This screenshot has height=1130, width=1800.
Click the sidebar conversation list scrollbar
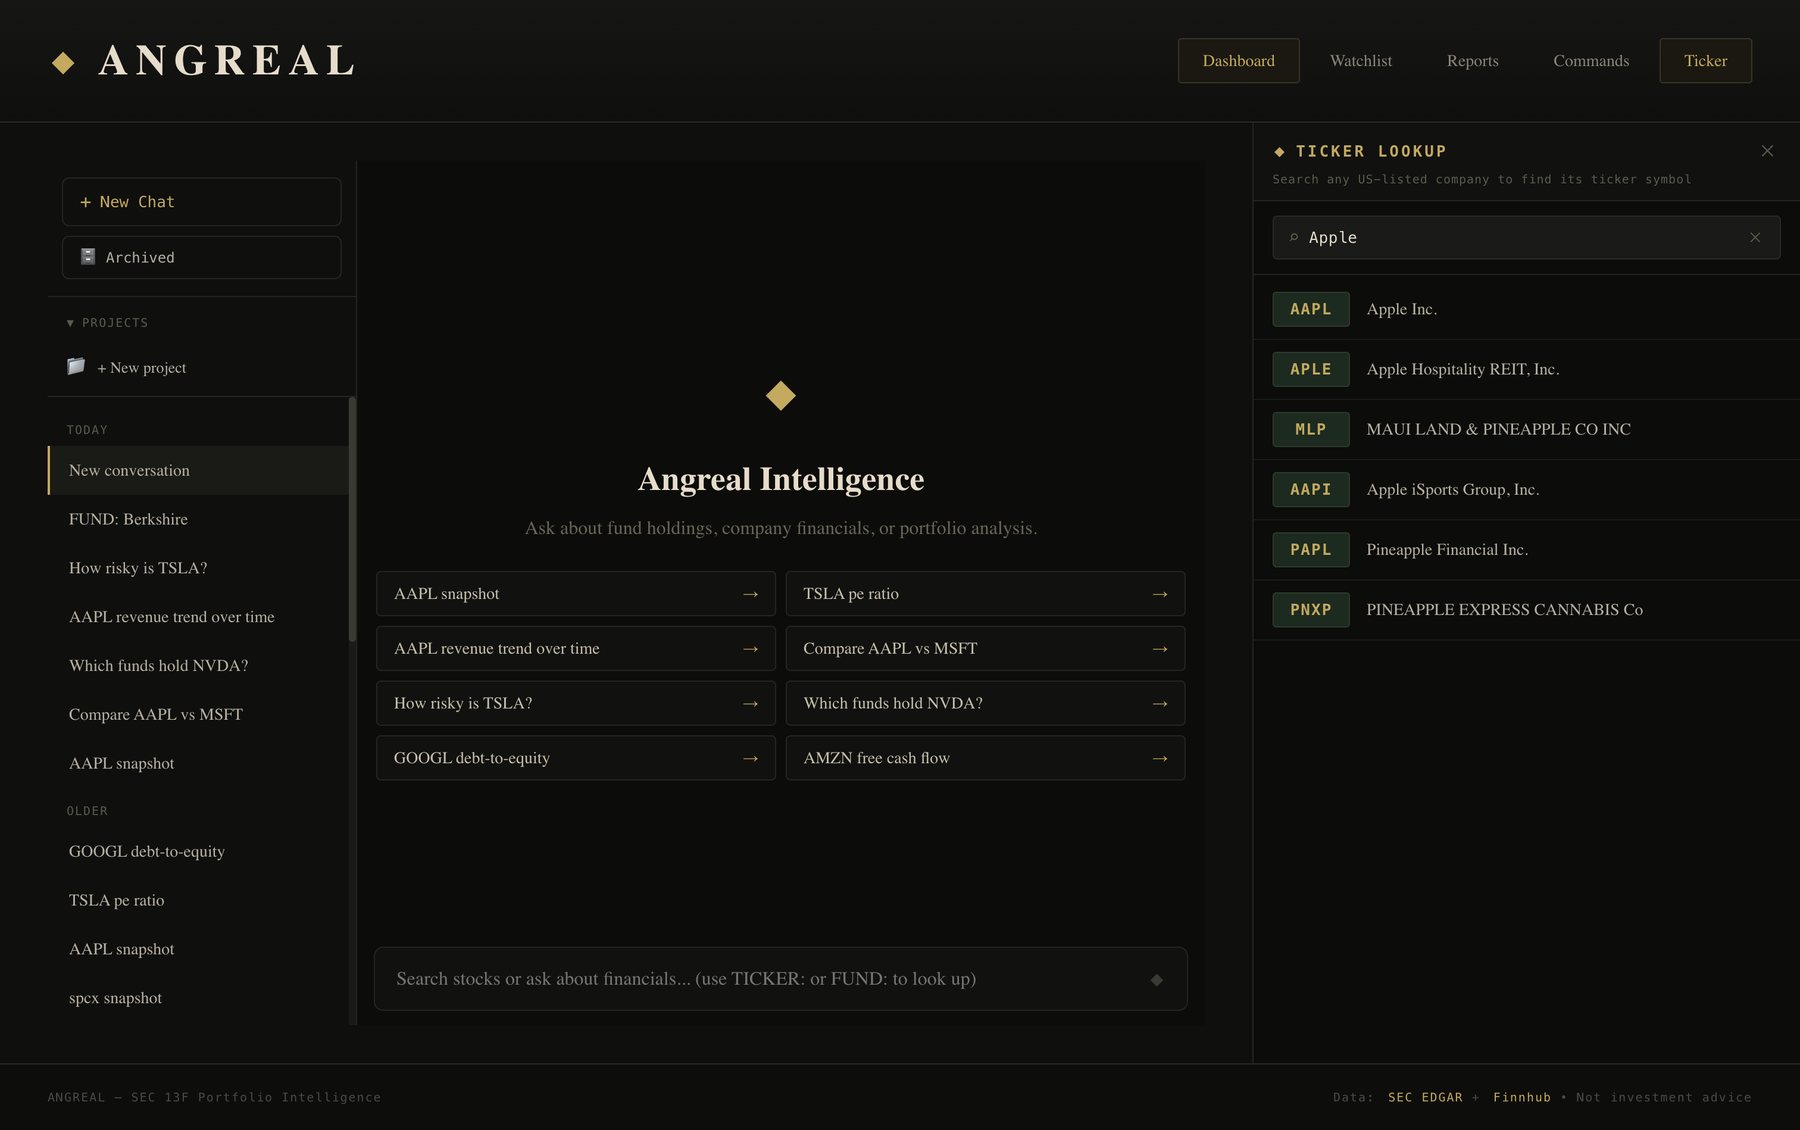point(352,520)
